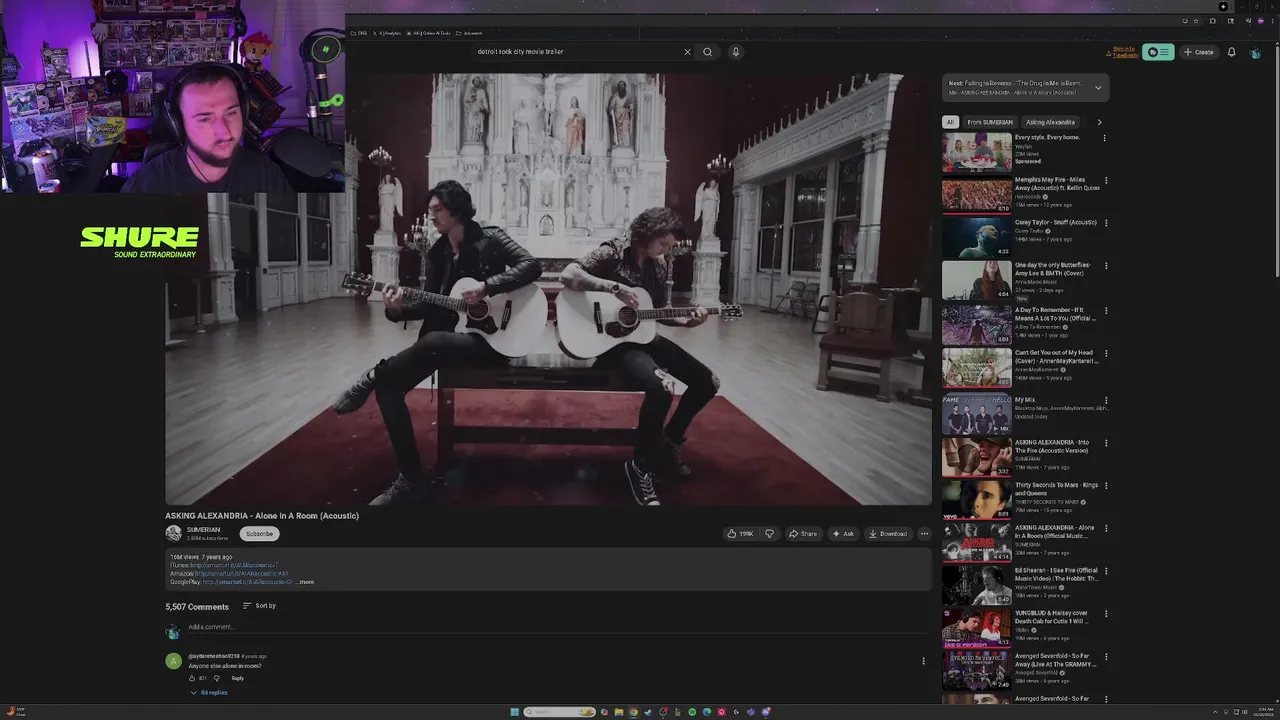Open the Sign in to TubeBuddy link
The image size is (1280, 720).
1125,52
